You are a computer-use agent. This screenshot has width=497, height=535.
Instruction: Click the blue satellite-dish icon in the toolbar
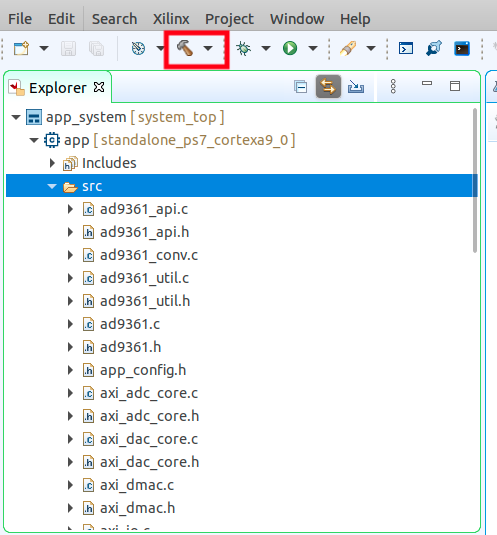tap(434, 48)
